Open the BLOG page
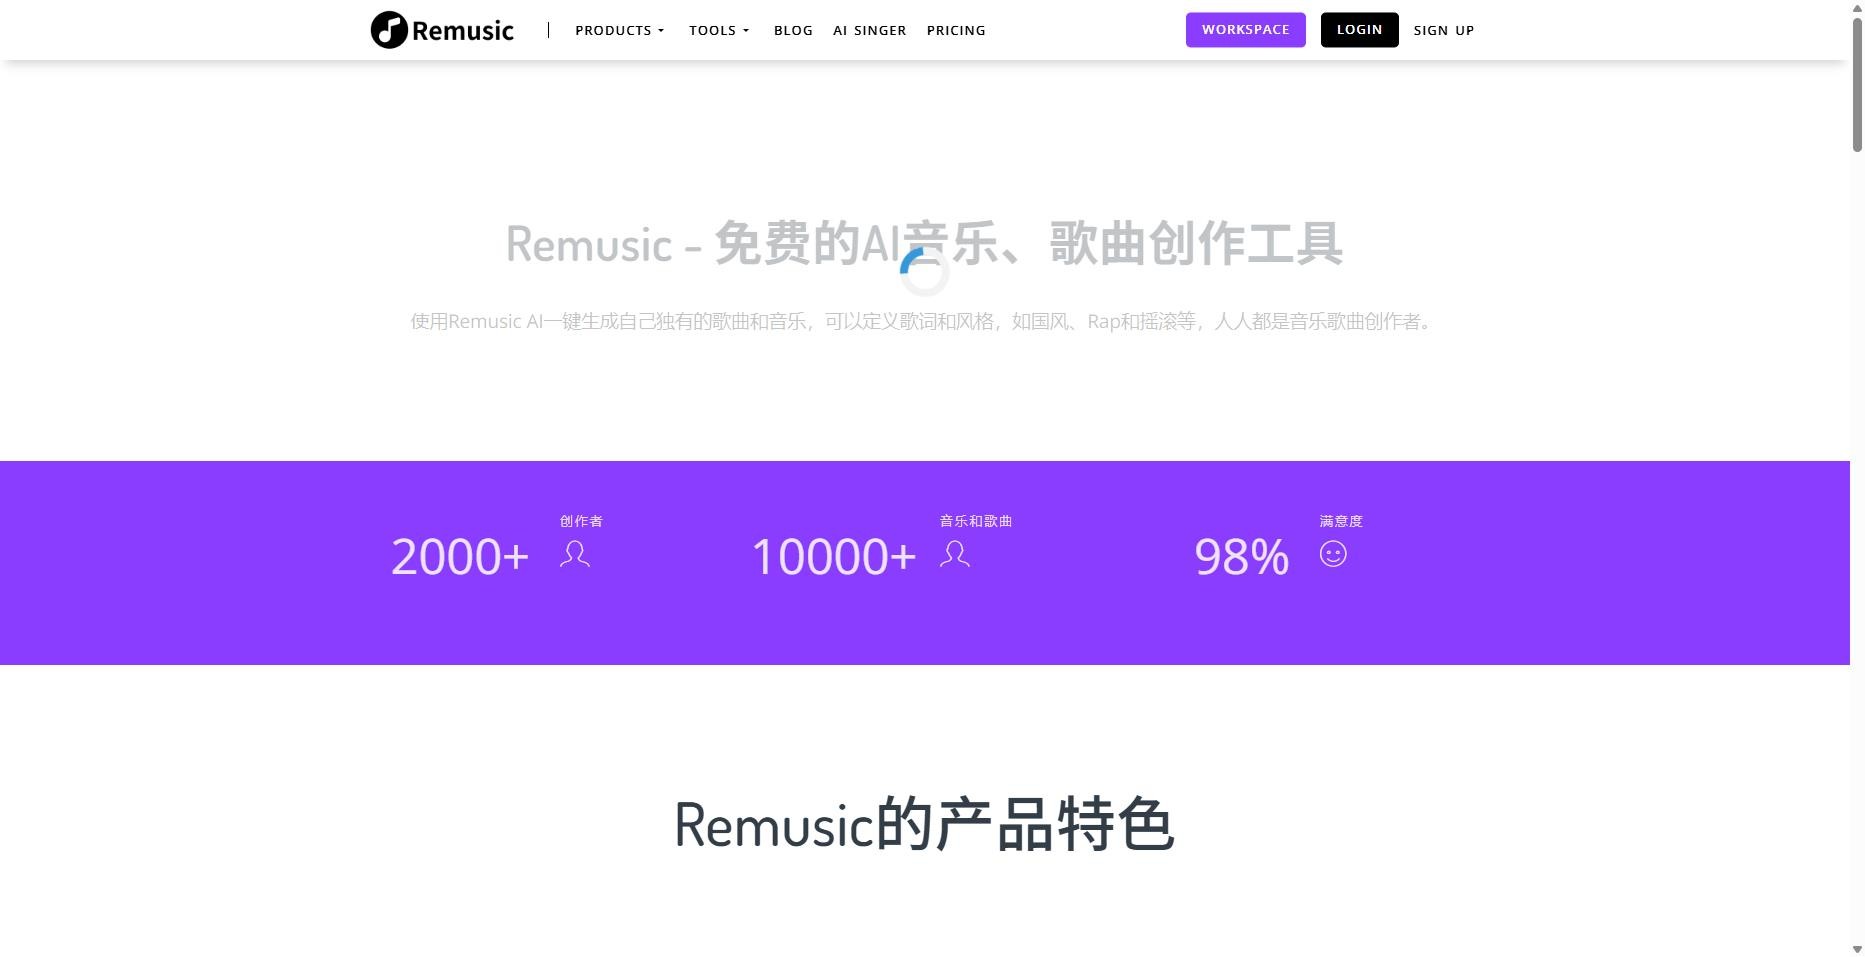 click(x=793, y=30)
